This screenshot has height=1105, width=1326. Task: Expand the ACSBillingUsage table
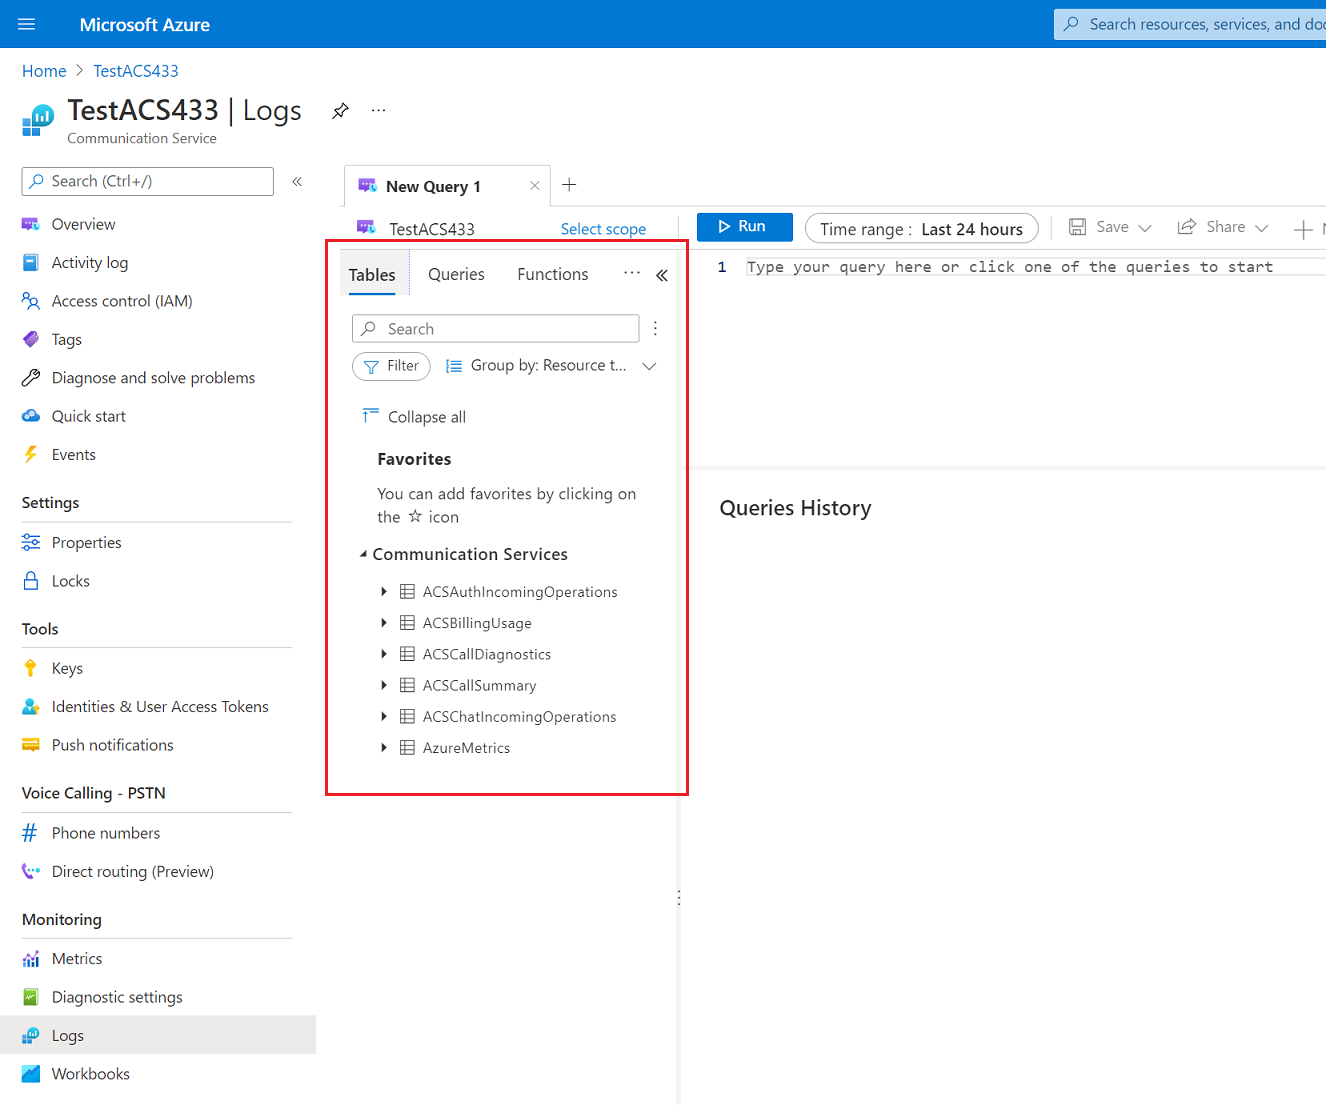pos(384,623)
